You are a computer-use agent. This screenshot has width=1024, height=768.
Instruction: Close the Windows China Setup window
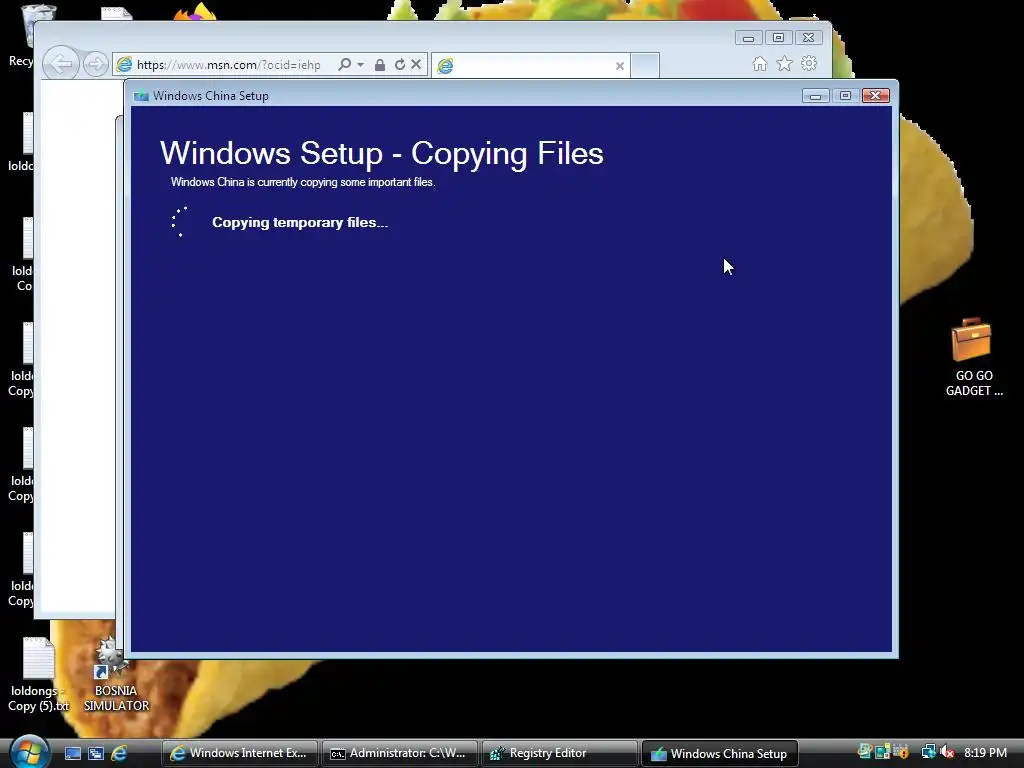(876, 96)
